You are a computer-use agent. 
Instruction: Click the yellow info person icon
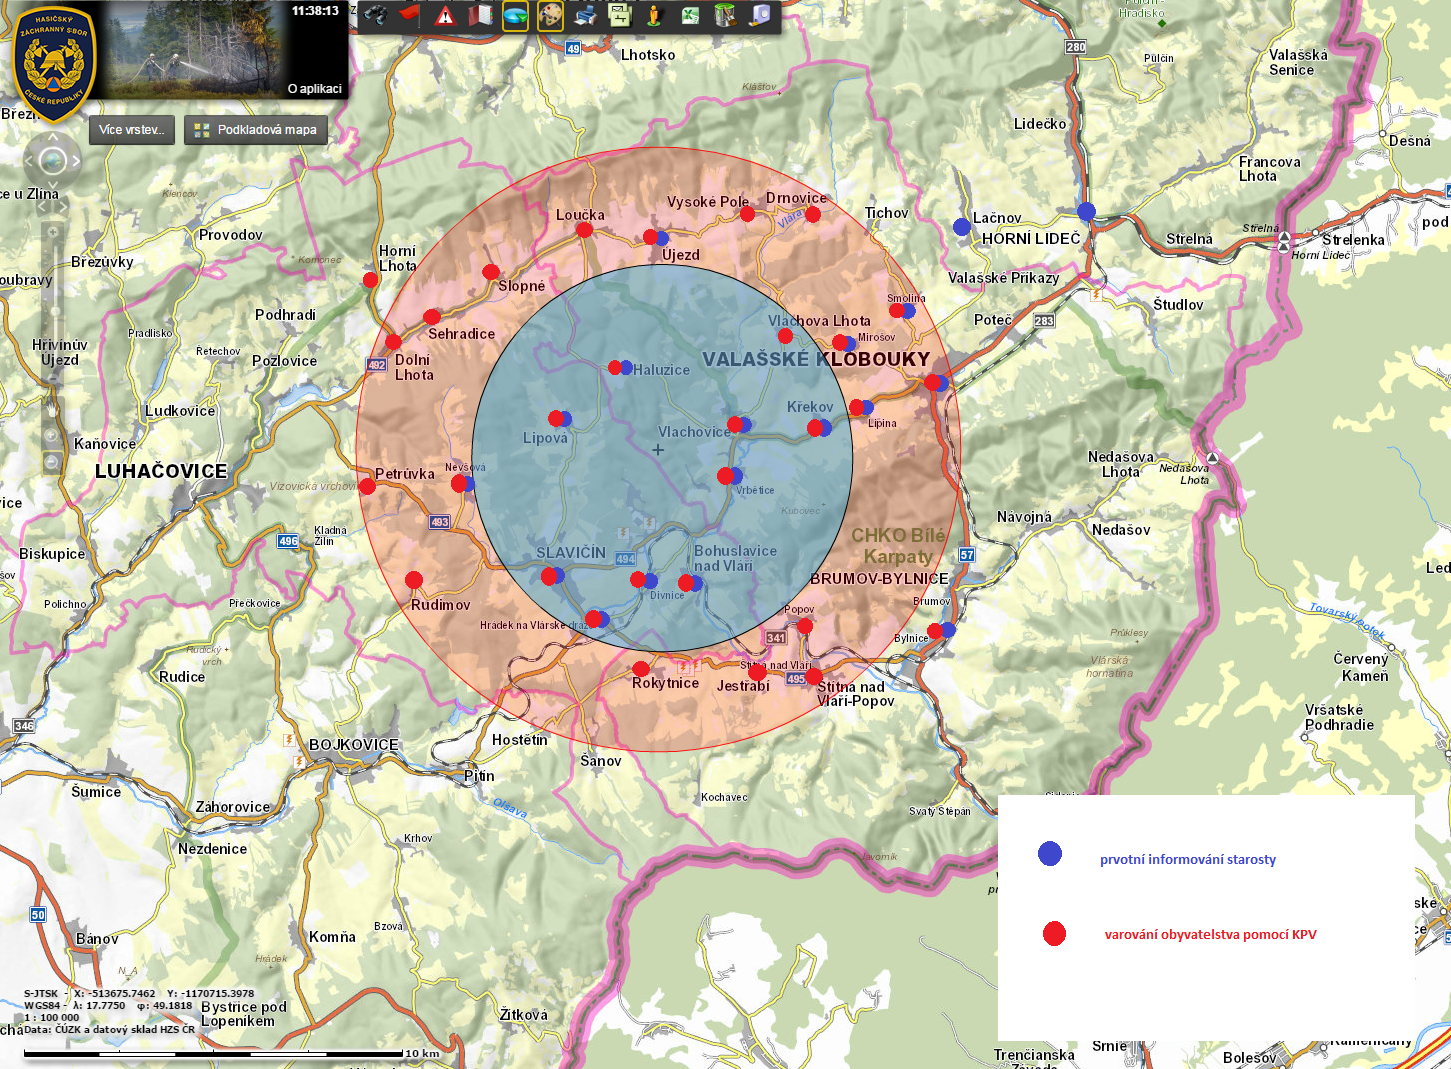(x=655, y=15)
